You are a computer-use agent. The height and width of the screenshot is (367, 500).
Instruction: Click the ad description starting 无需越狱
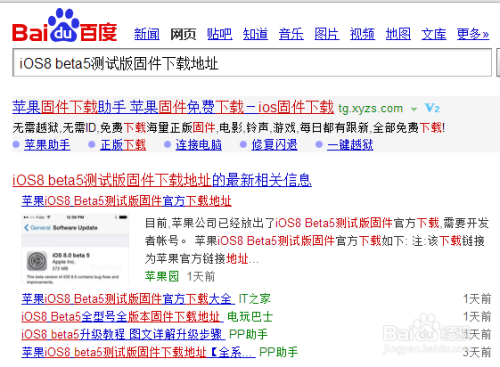click(x=229, y=127)
